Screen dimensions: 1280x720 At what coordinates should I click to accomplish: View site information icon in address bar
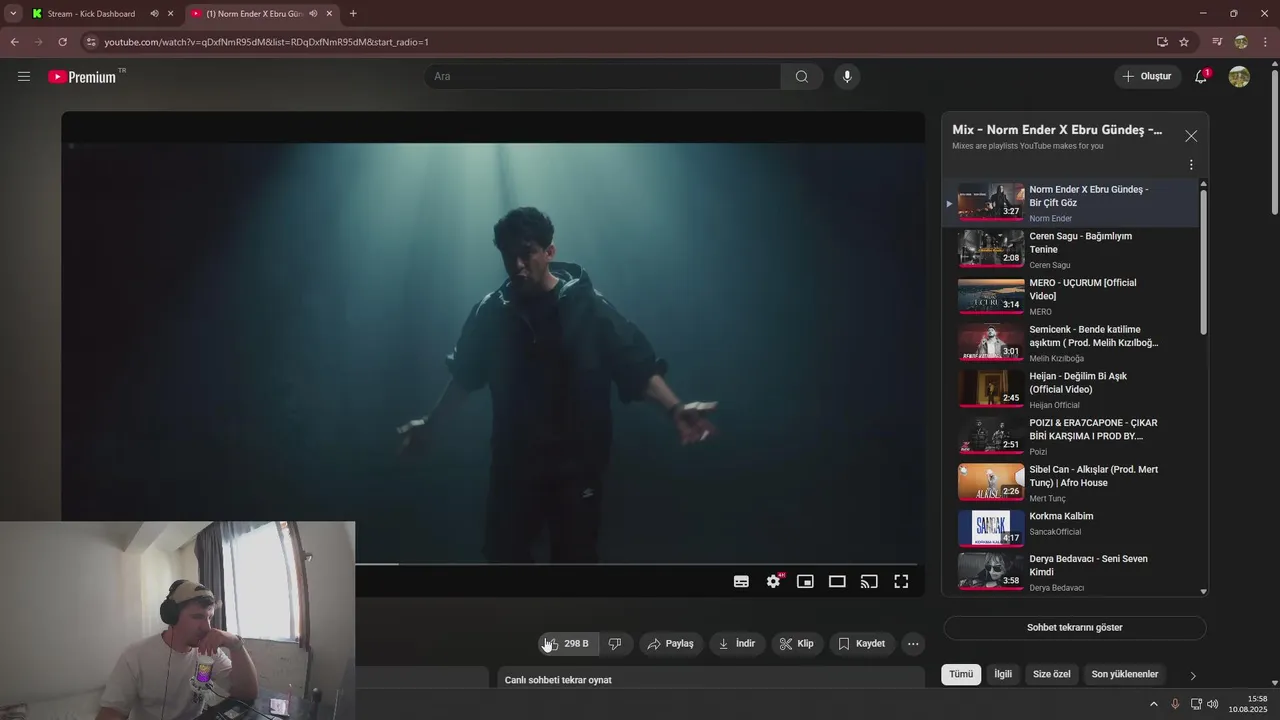point(91,42)
